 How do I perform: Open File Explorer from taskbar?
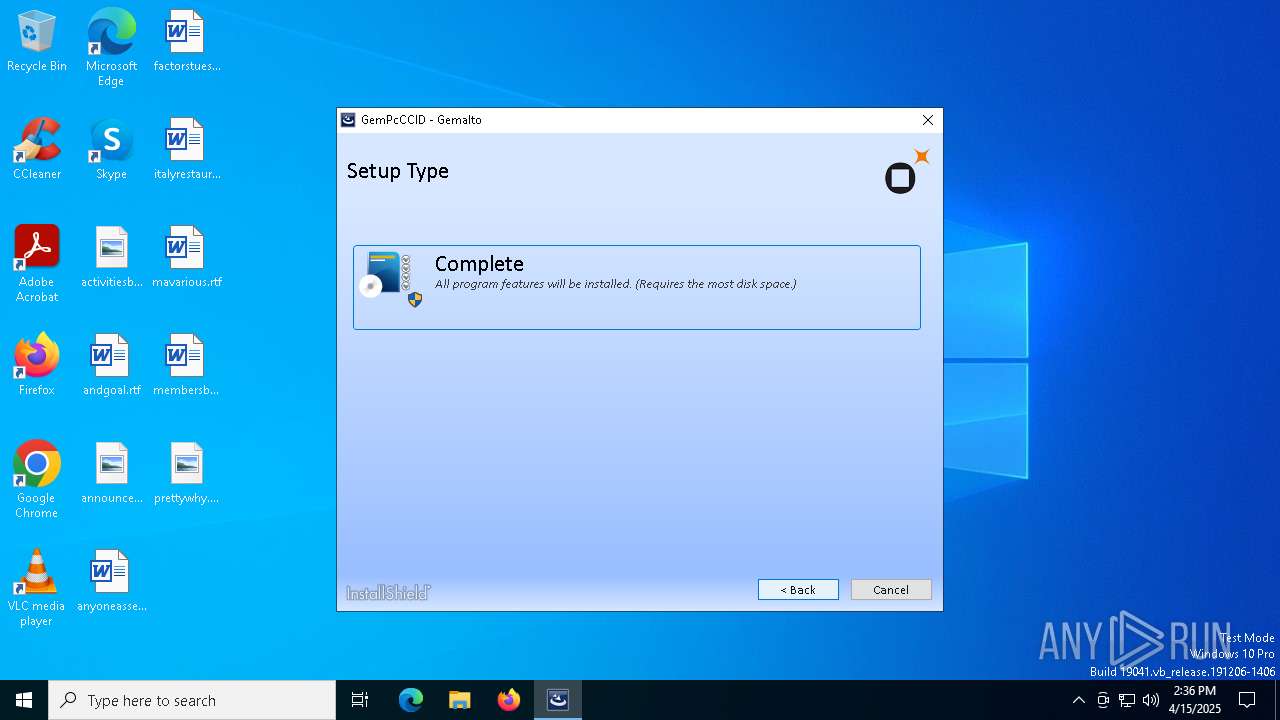coord(459,700)
